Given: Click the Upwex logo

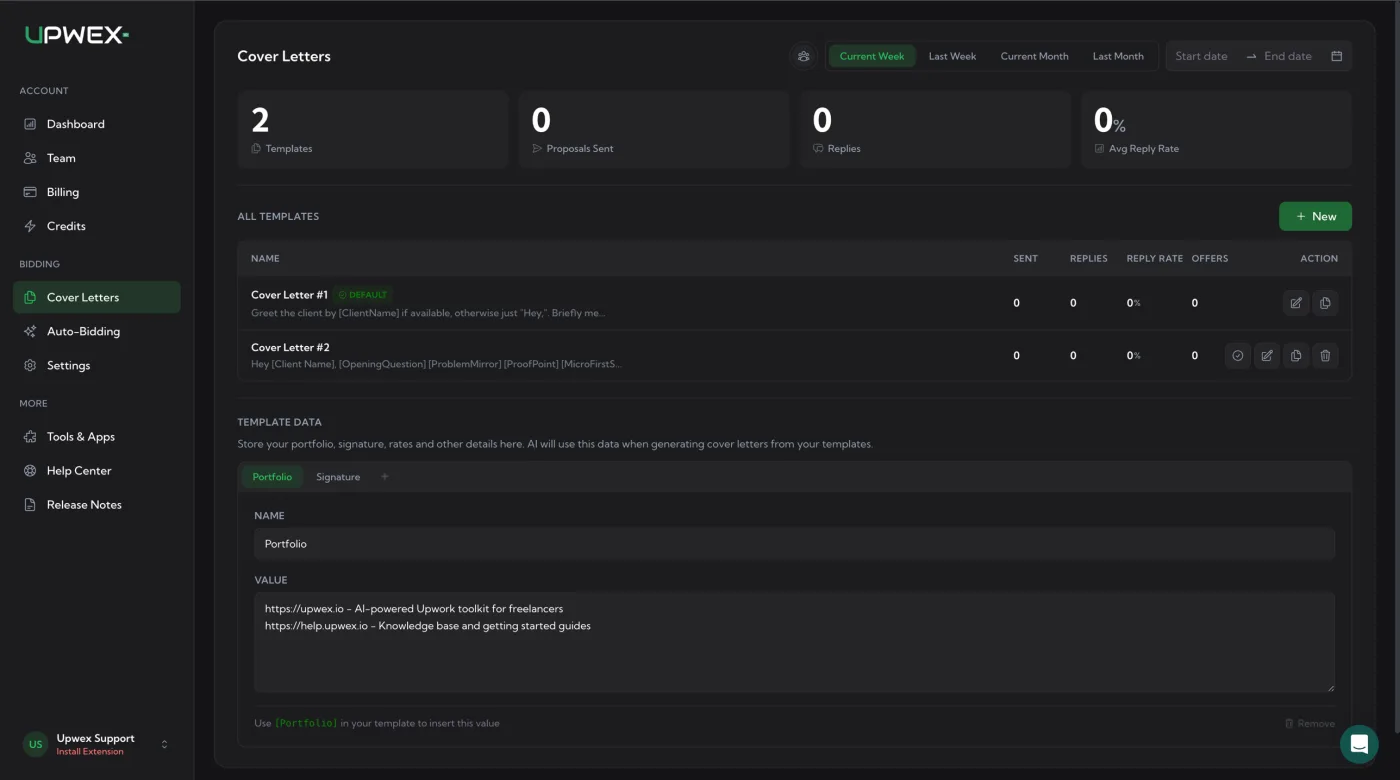Looking at the screenshot, I should (x=76, y=35).
